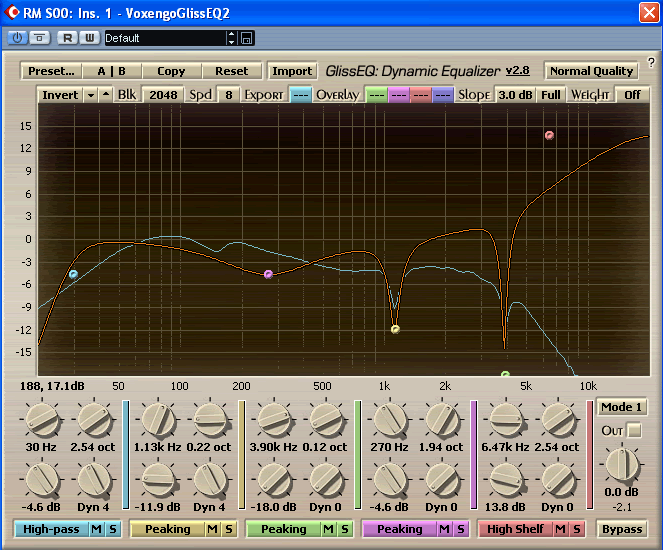Viewport: 663px width, 550px height.
Task: Click the 1.94 oct bandwidth knob
Action: pos(442,420)
